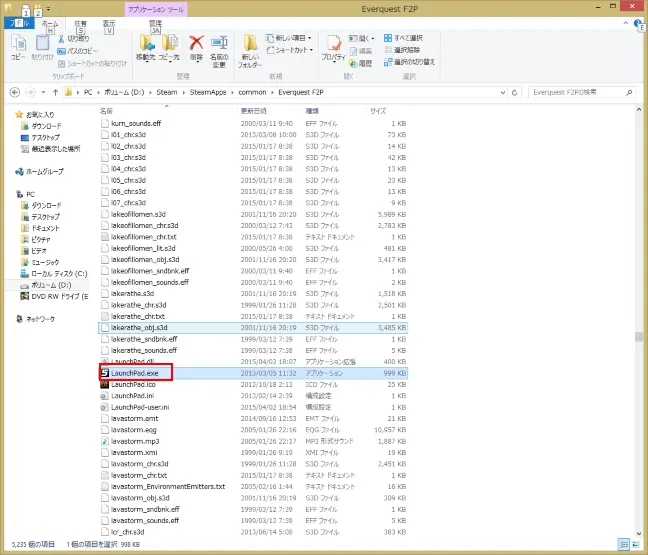Sort by the Type column header
This screenshot has width=648, height=555.
point(312,111)
